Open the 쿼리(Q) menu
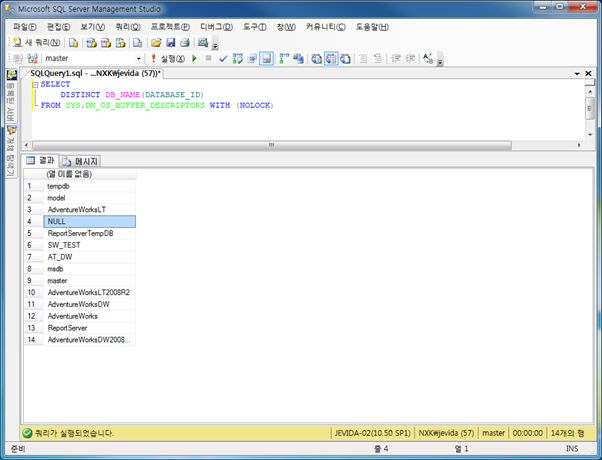Image resolution: width=602 pixels, height=460 pixels. [x=128, y=27]
